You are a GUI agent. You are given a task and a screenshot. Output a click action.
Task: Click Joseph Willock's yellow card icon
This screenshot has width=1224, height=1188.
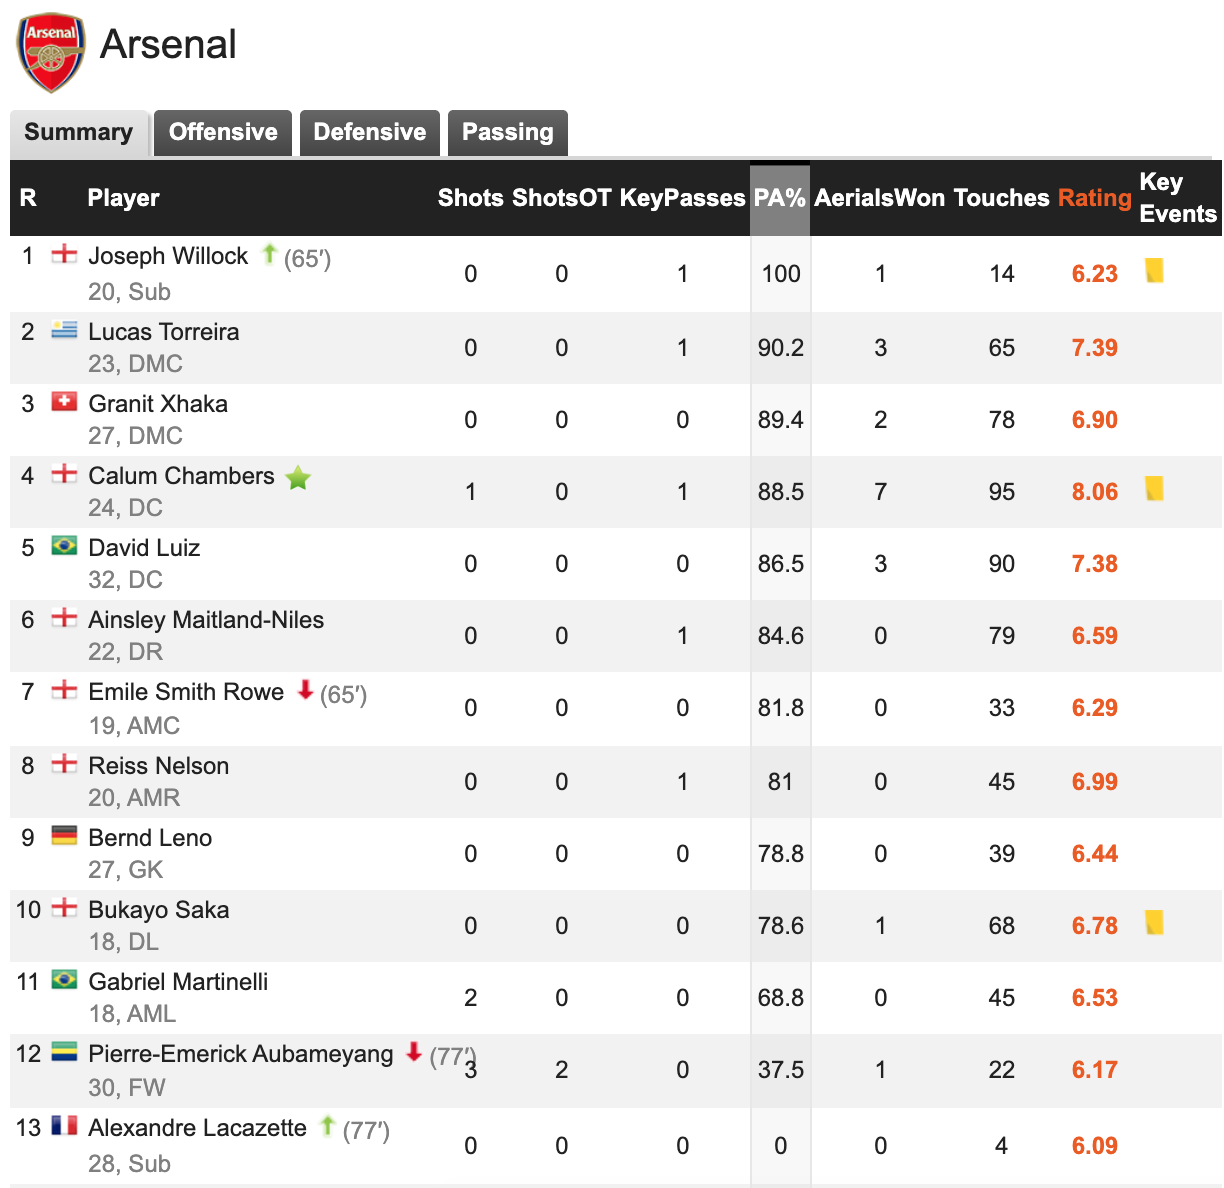click(x=1154, y=270)
